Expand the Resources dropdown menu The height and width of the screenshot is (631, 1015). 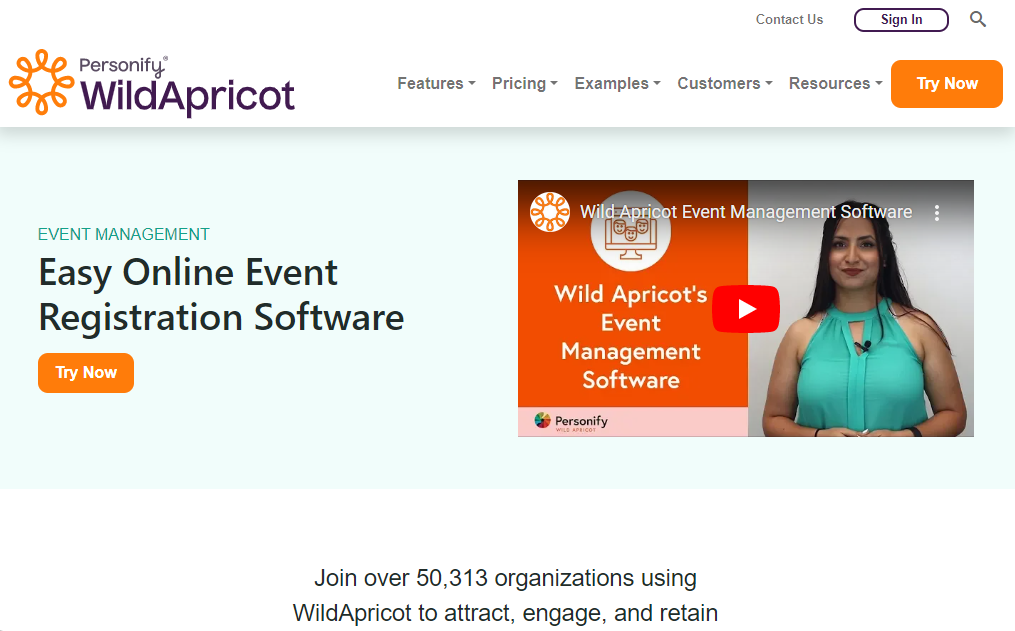(836, 83)
